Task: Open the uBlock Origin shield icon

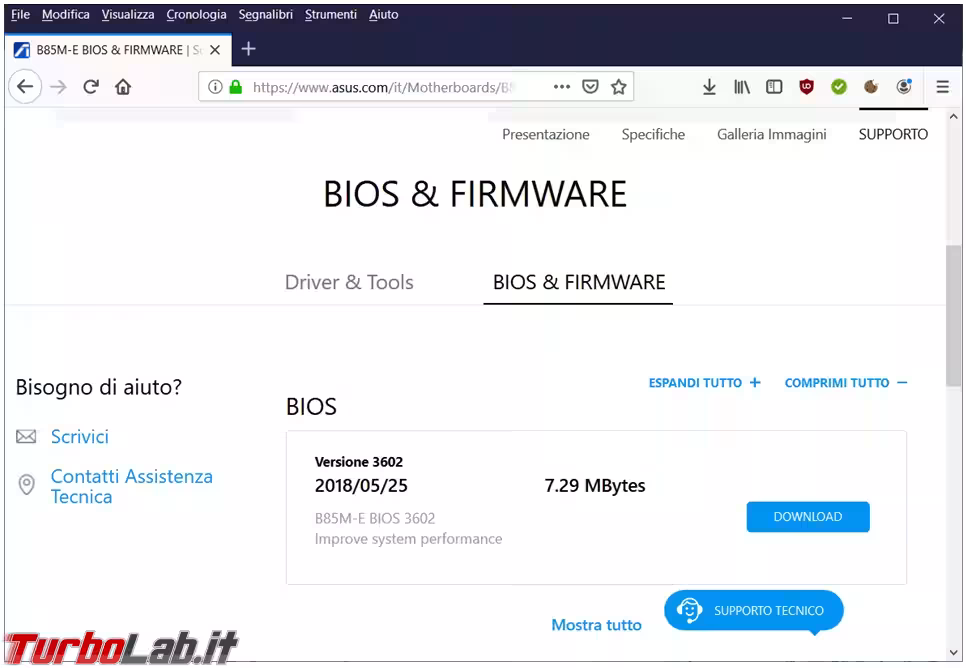Action: point(806,87)
